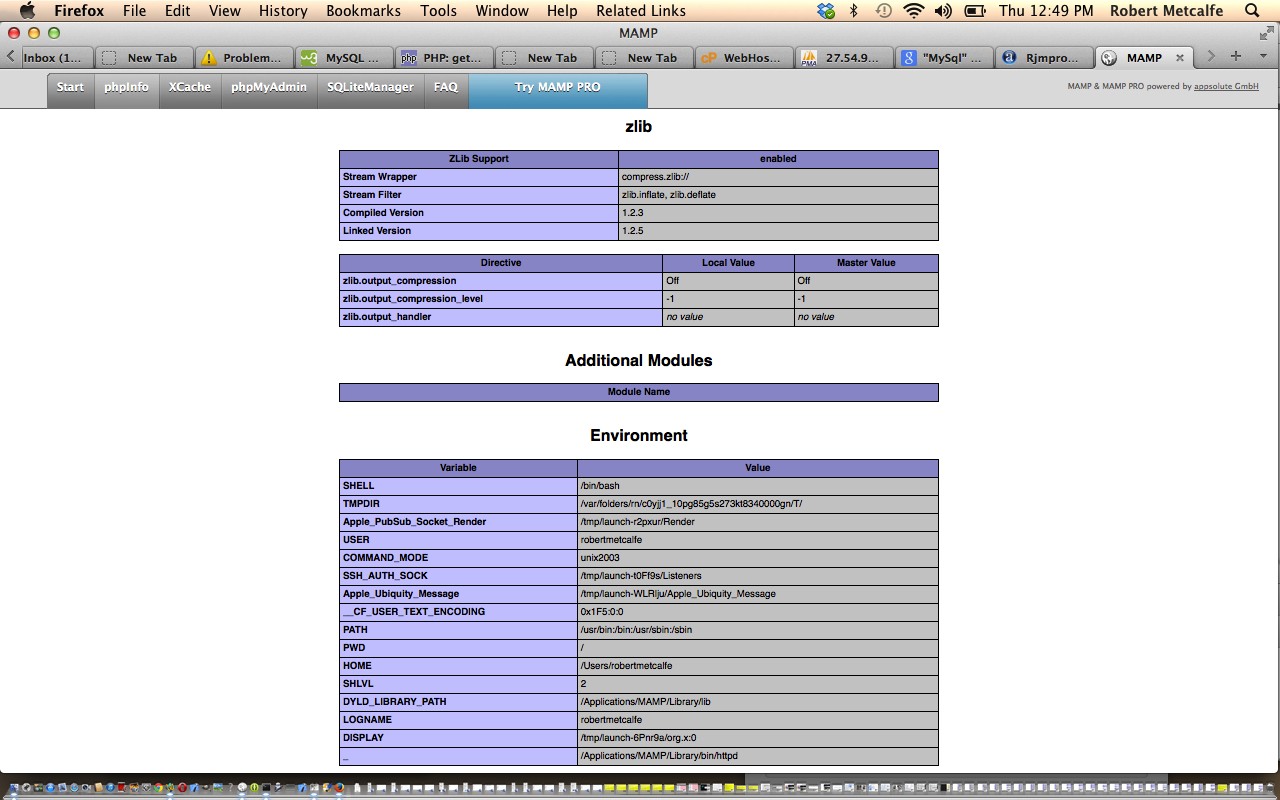Select the /usr/bin:/bin:/usr/sbin:/sbin PATH value
The width and height of the screenshot is (1280, 800).
758,630
